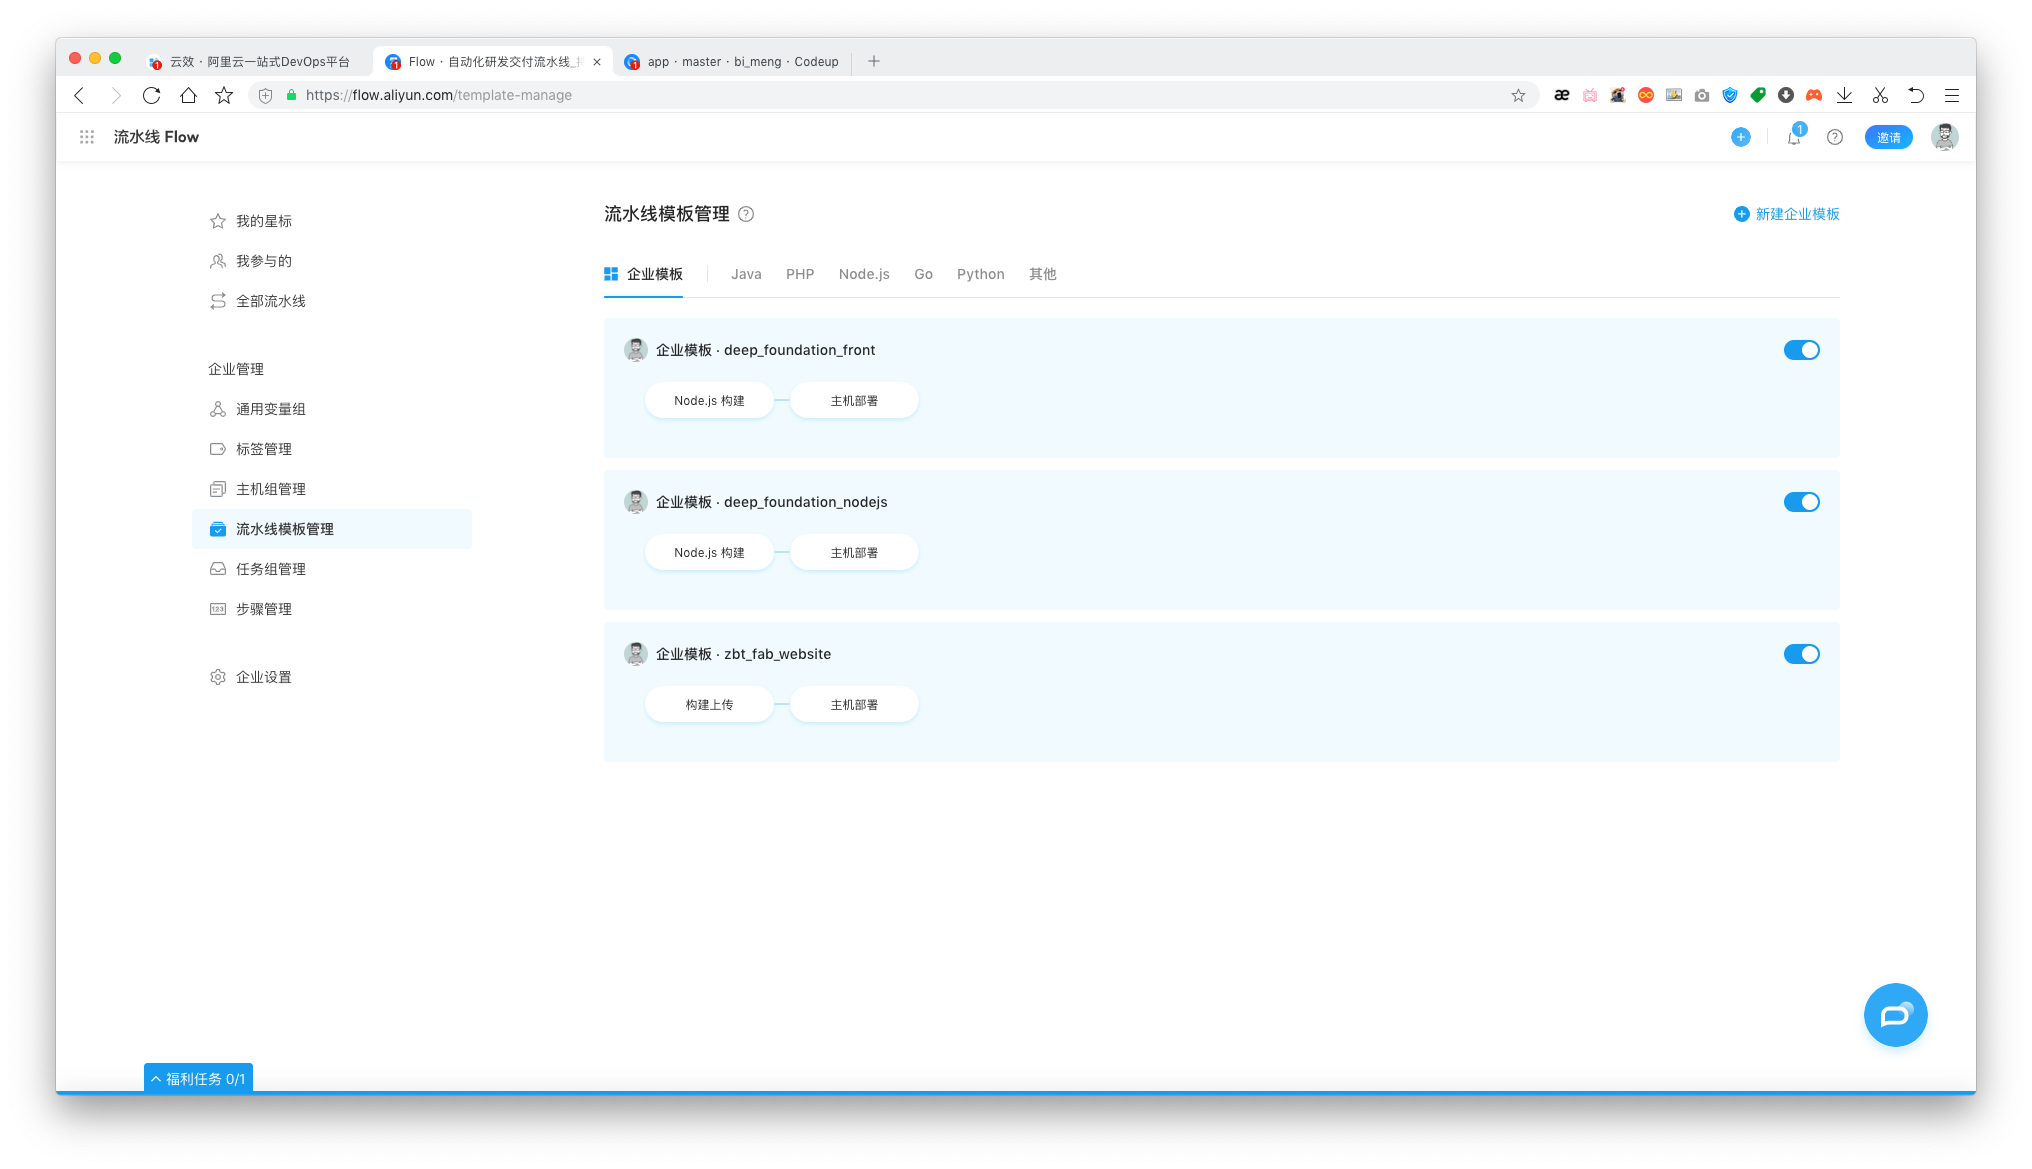Open the browser hamburger menu
The width and height of the screenshot is (2032, 1169).
click(1951, 95)
